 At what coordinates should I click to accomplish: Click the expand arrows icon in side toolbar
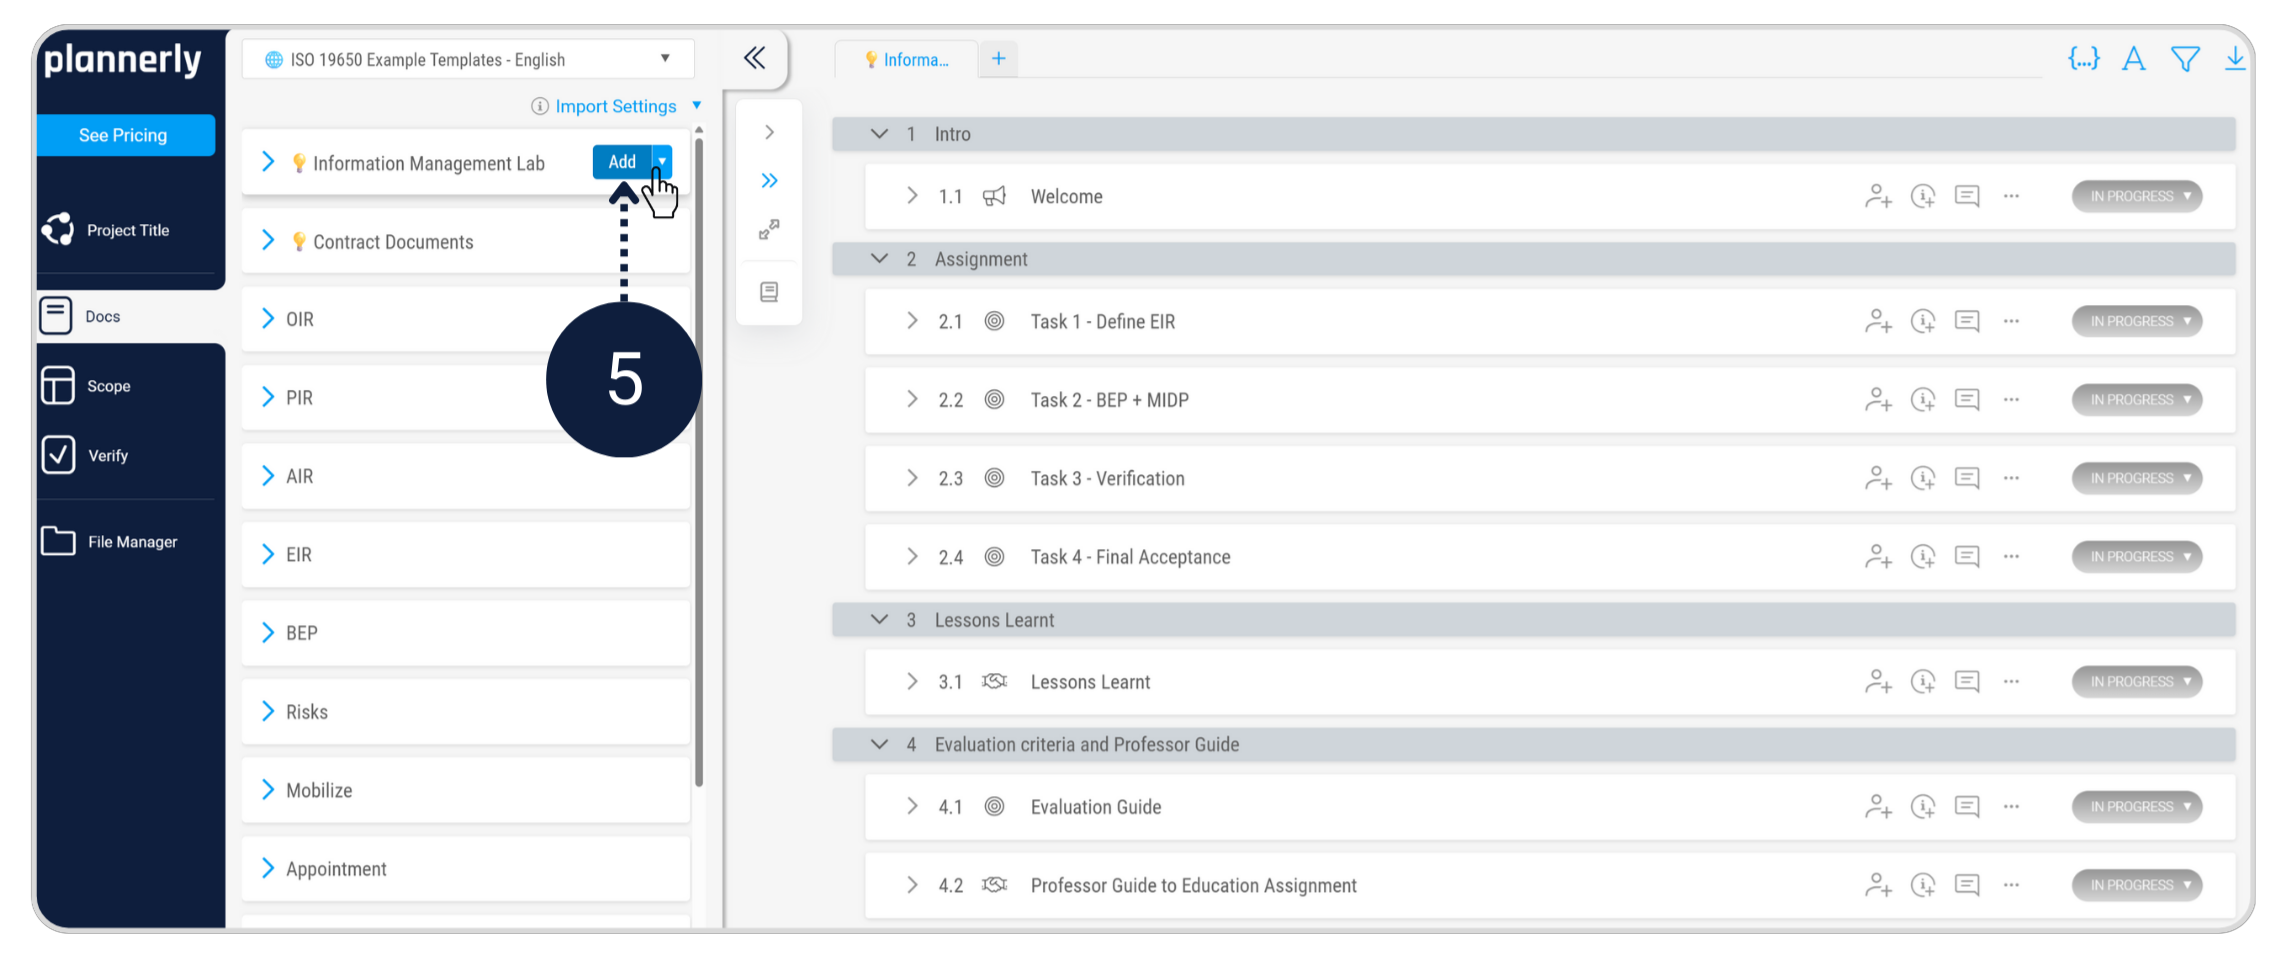[769, 230]
